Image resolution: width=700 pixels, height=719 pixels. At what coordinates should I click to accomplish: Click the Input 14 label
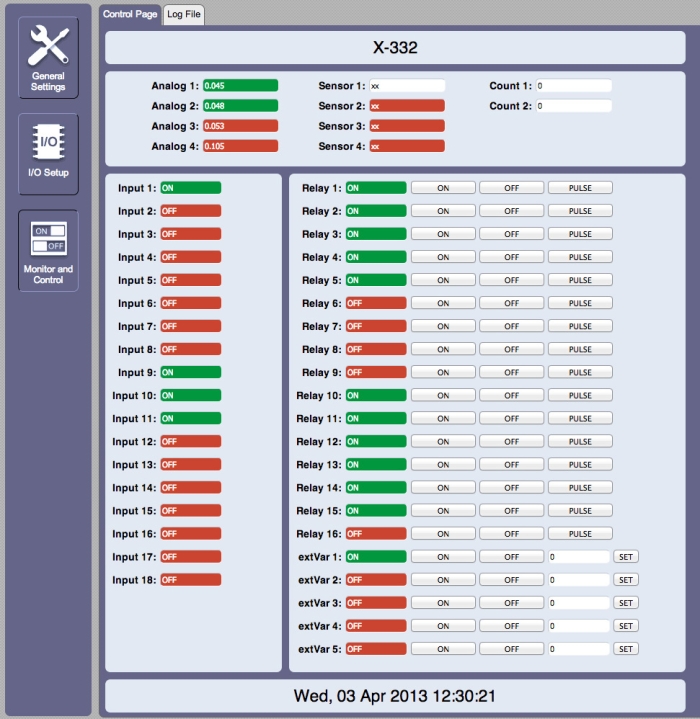click(x=134, y=487)
